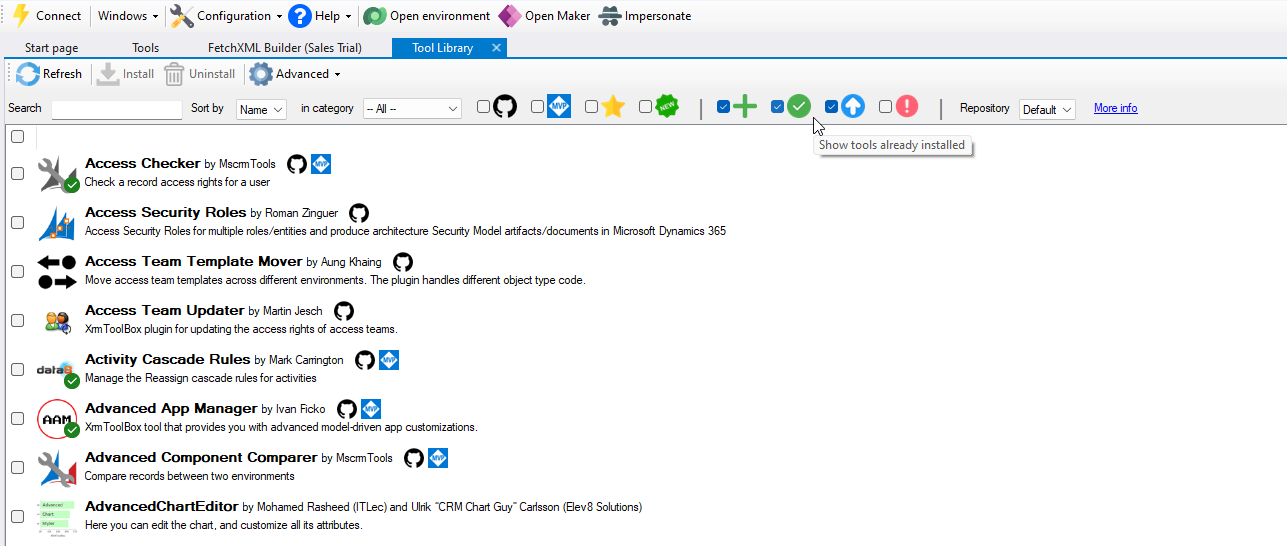Open the Repository Default dropdown
1287x546 pixels.
coord(1047,109)
